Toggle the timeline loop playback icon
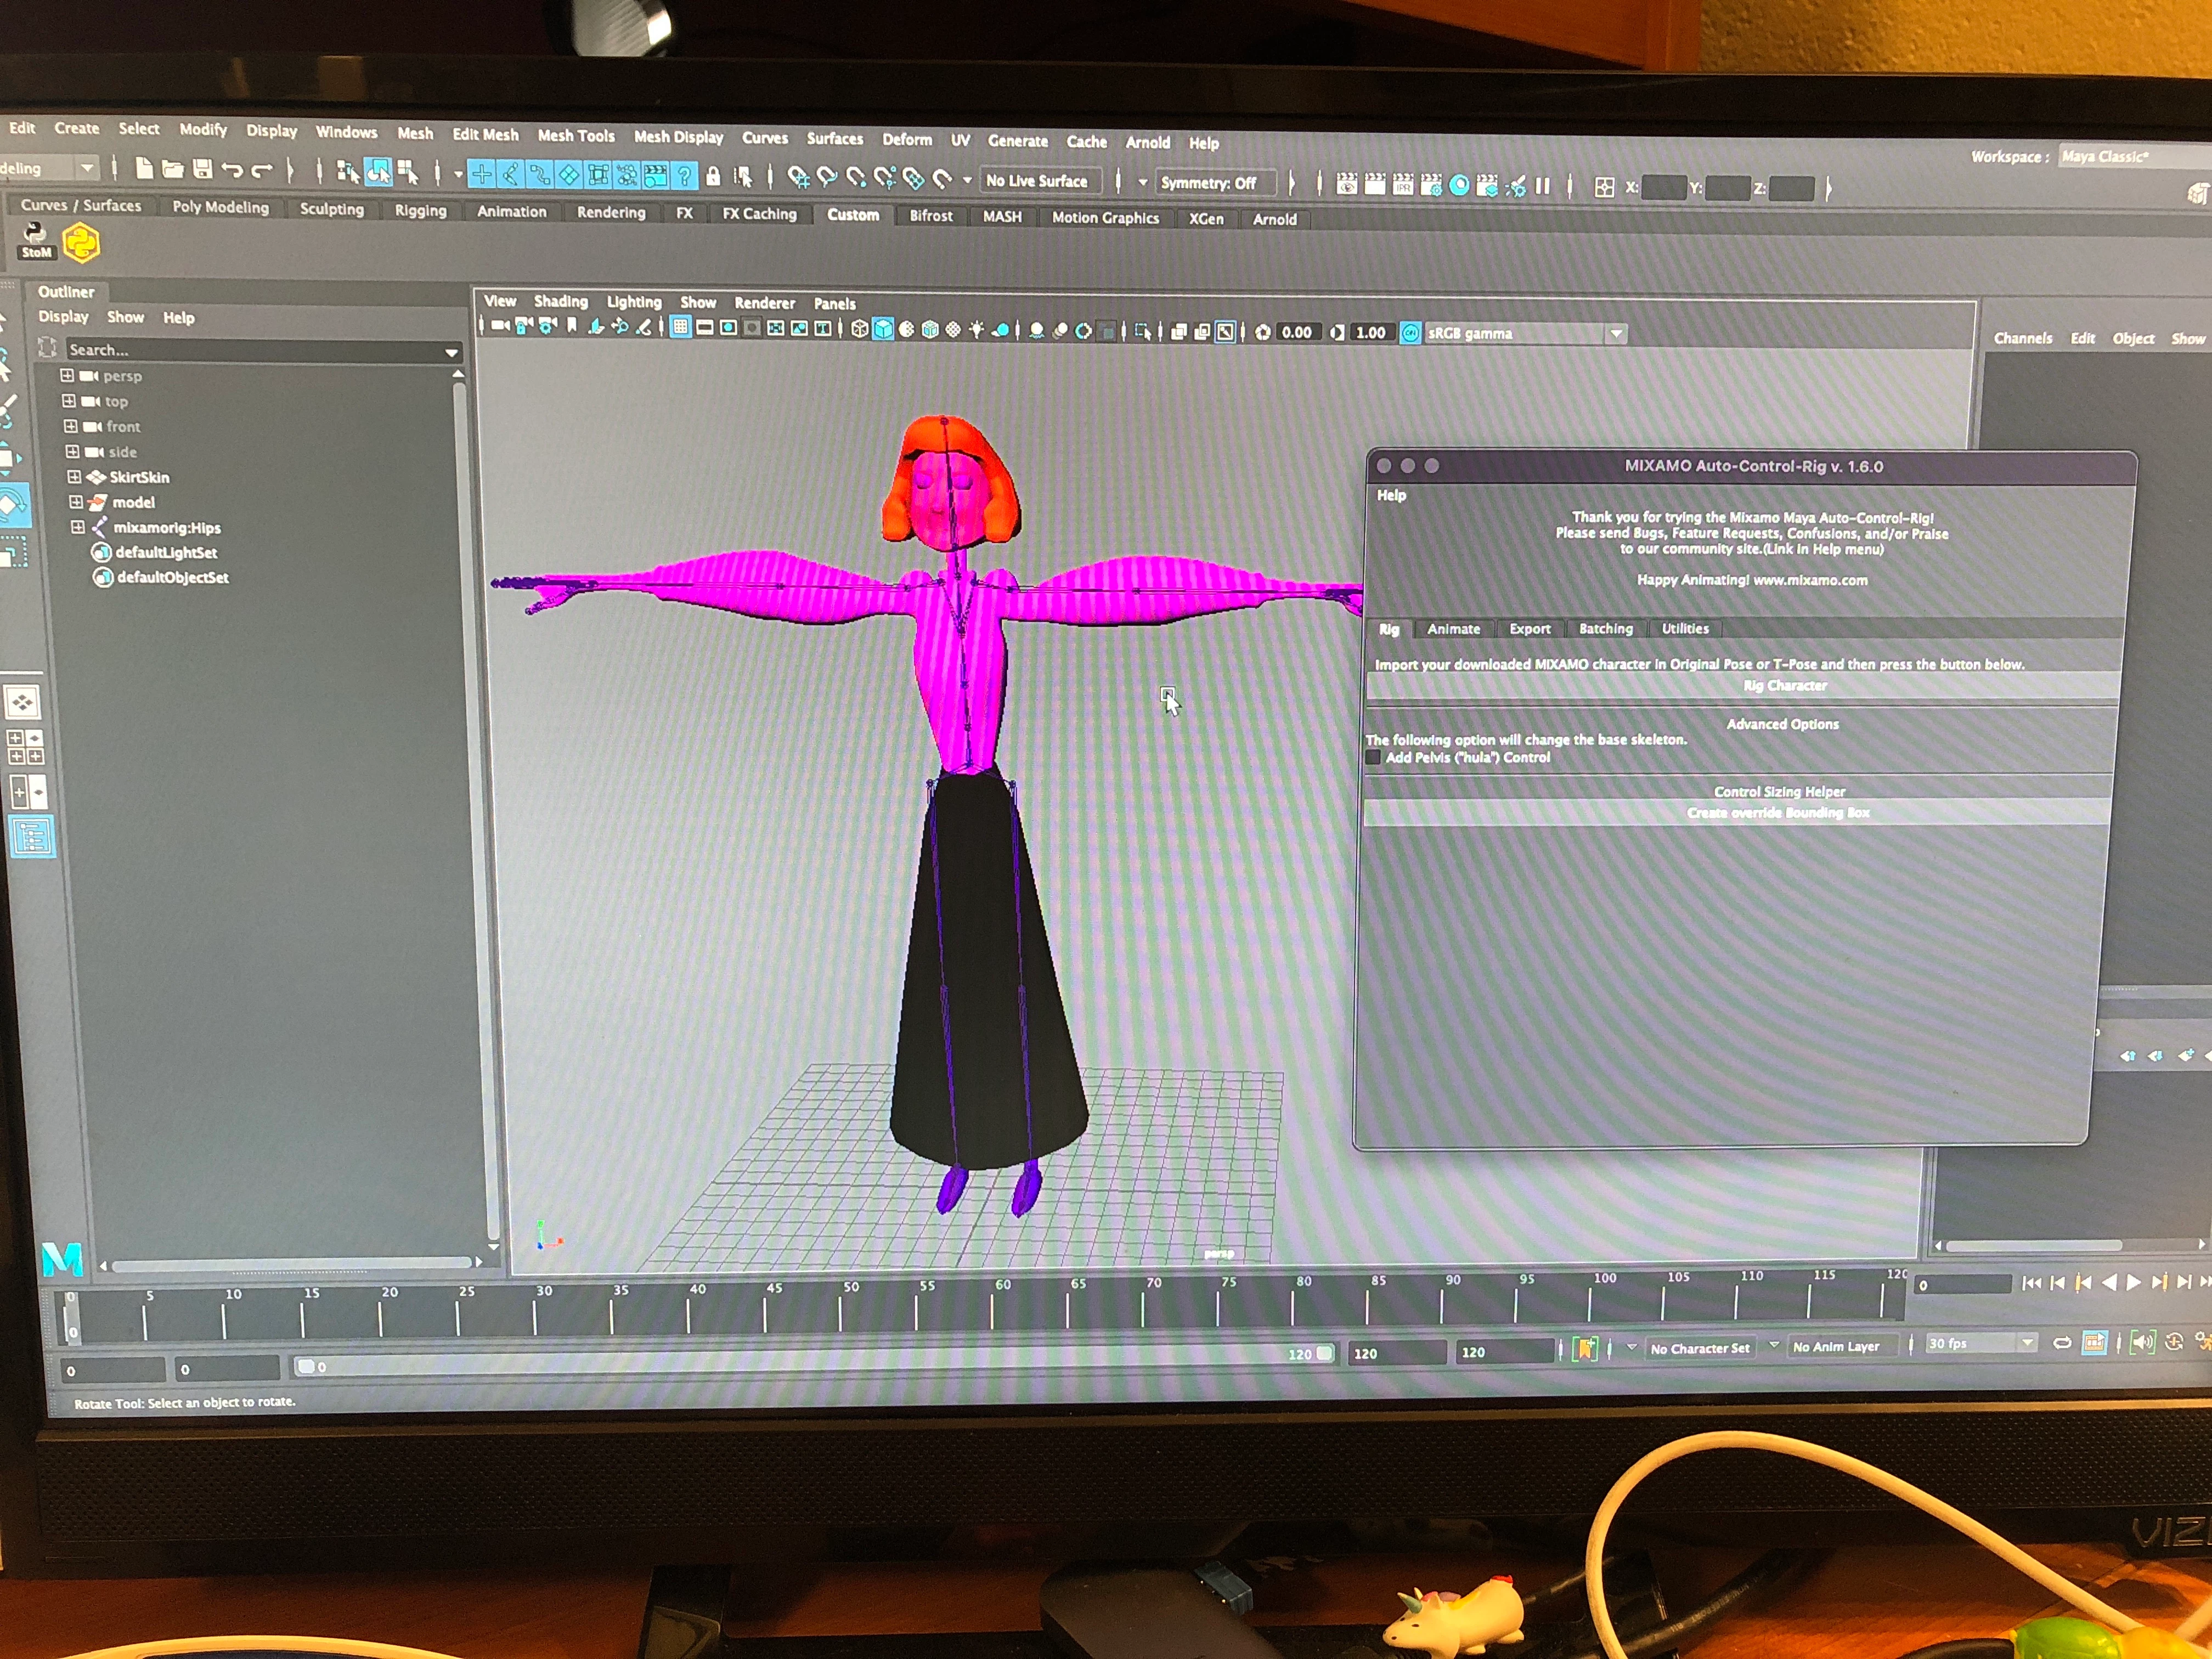 coord(2062,1343)
